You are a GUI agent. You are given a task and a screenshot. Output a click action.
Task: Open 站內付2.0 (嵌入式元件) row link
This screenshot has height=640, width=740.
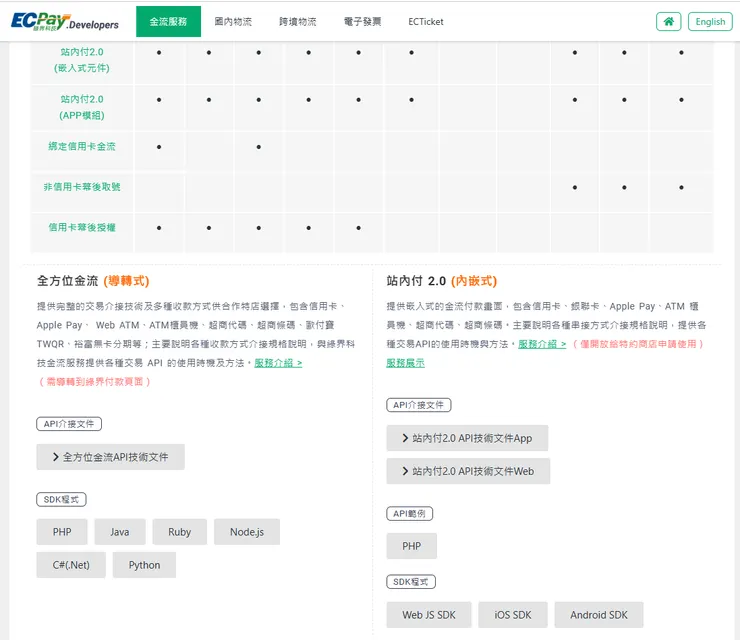[82, 60]
